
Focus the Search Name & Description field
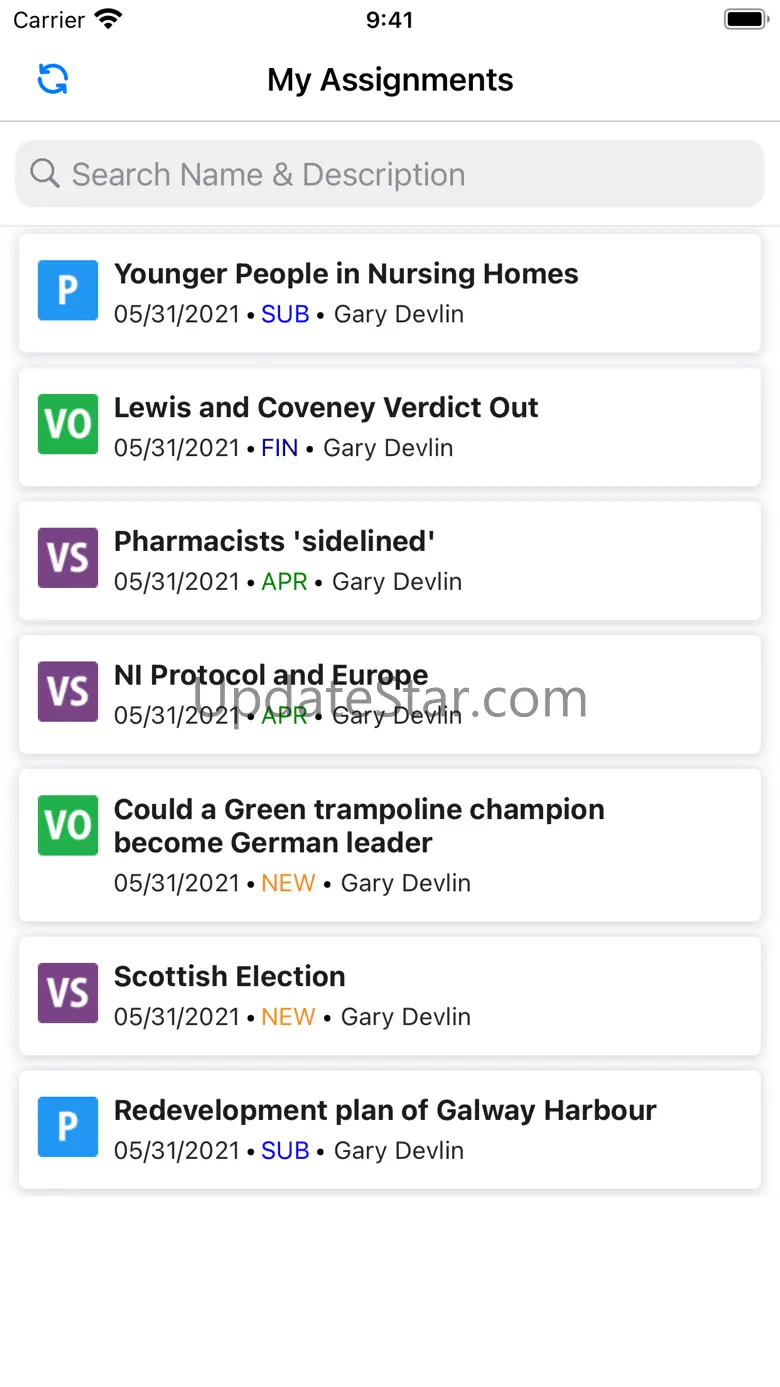pyautogui.click(x=400, y=174)
